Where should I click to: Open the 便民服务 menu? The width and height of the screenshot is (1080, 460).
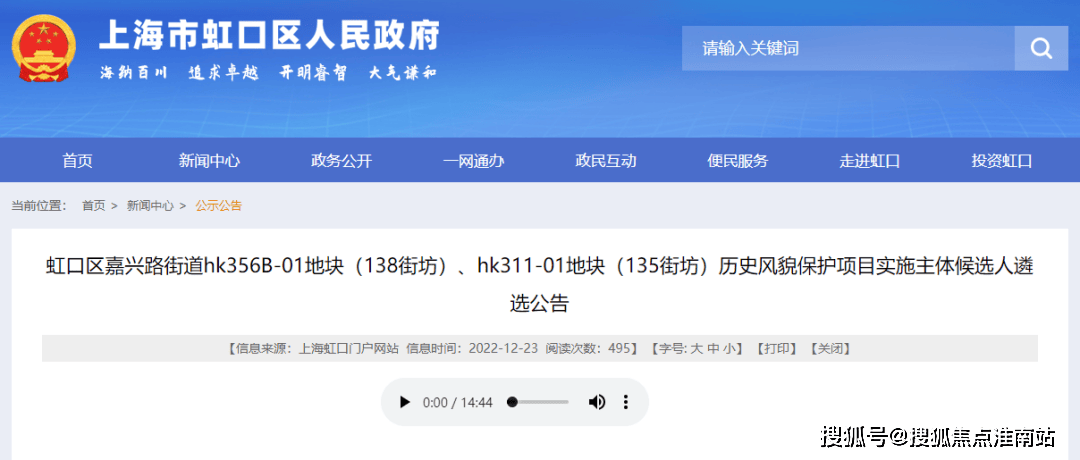tap(737, 161)
